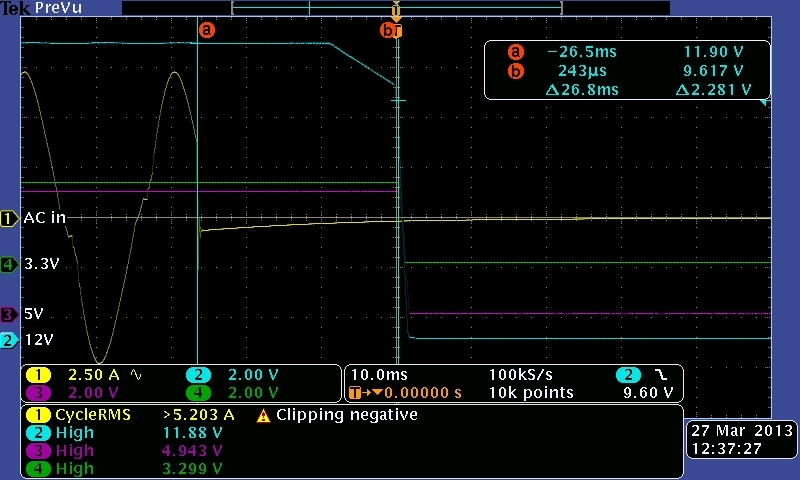Click the cursor "b" marker above the graticule

[387, 30]
